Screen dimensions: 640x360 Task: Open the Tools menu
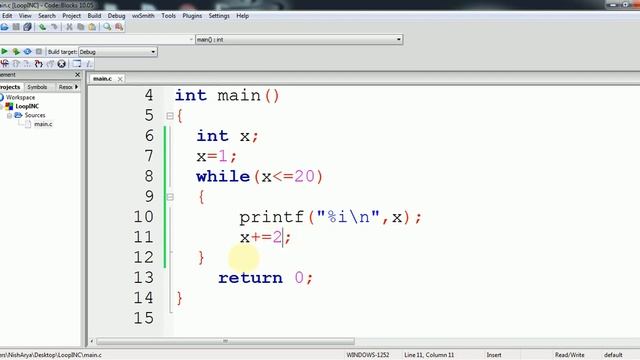pos(168,16)
